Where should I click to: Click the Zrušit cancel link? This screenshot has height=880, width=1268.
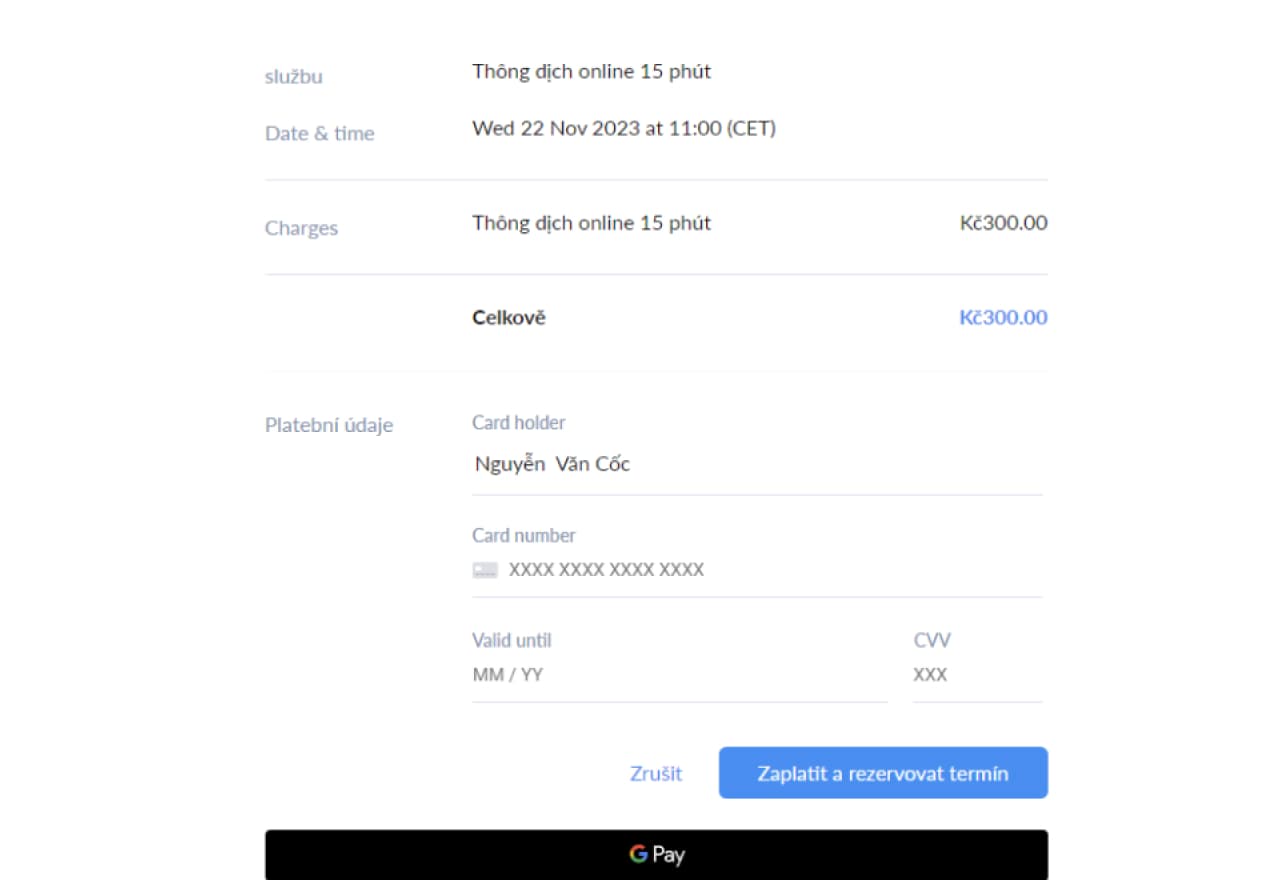(656, 773)
